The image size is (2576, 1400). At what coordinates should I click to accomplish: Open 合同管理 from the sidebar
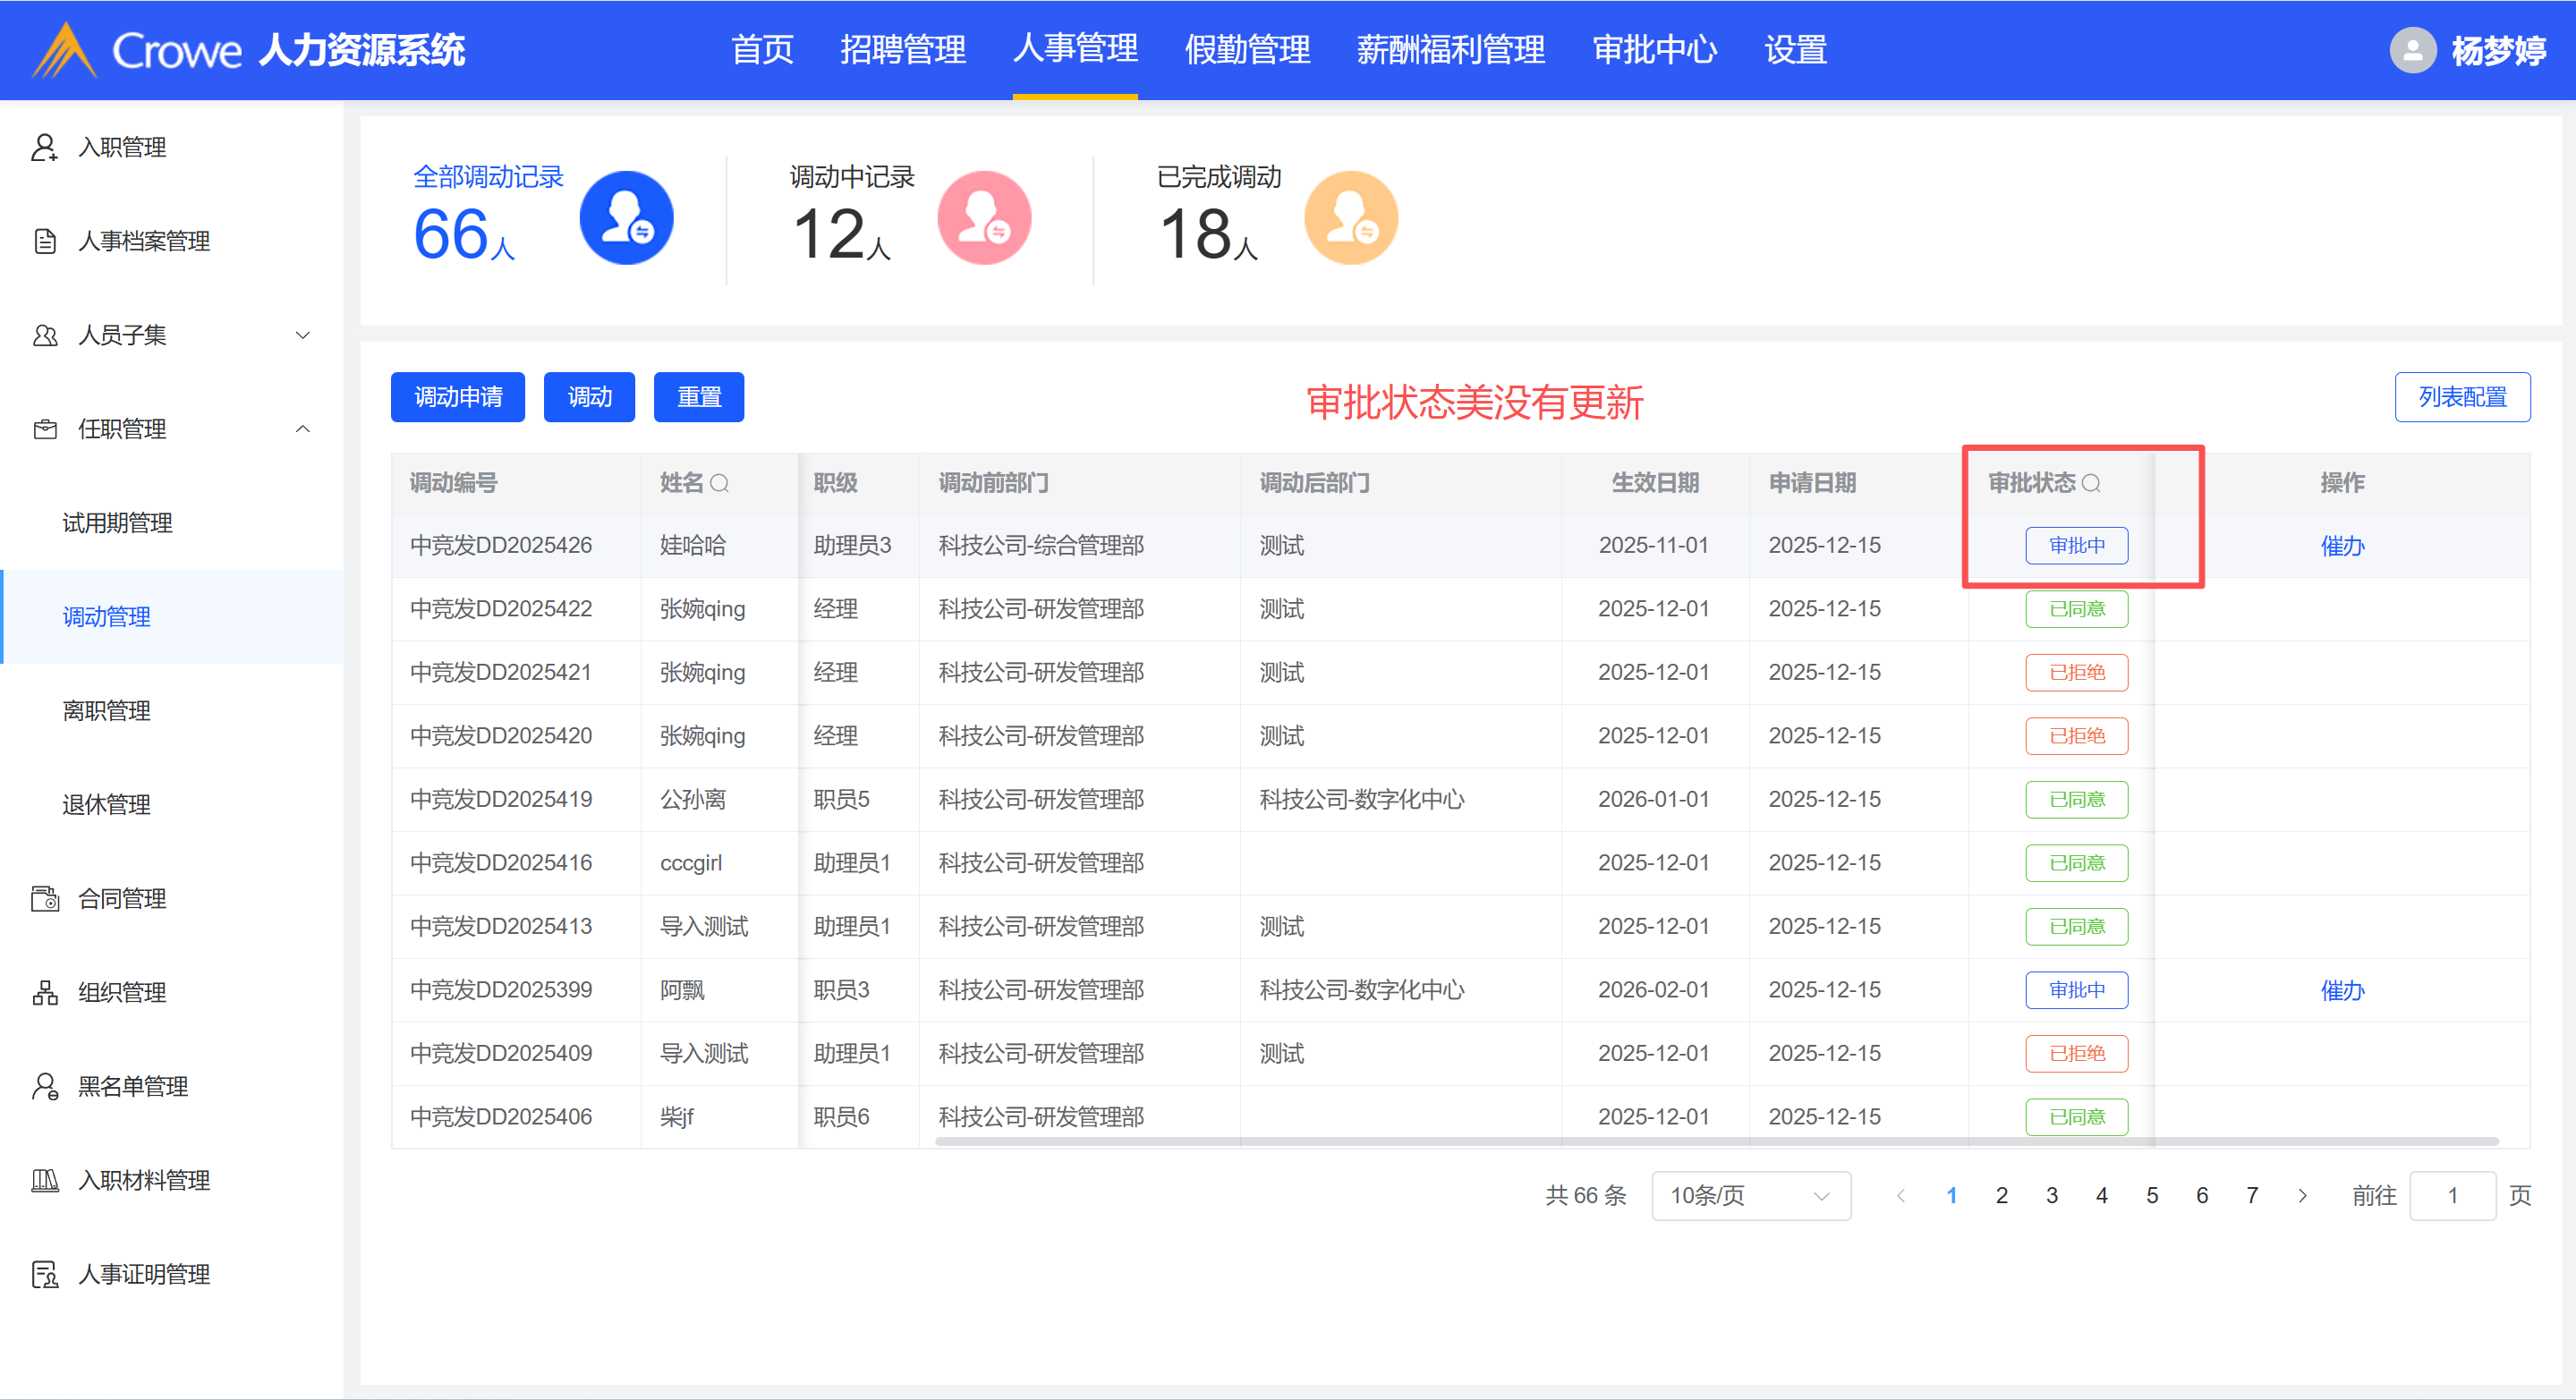click(122, 898)
